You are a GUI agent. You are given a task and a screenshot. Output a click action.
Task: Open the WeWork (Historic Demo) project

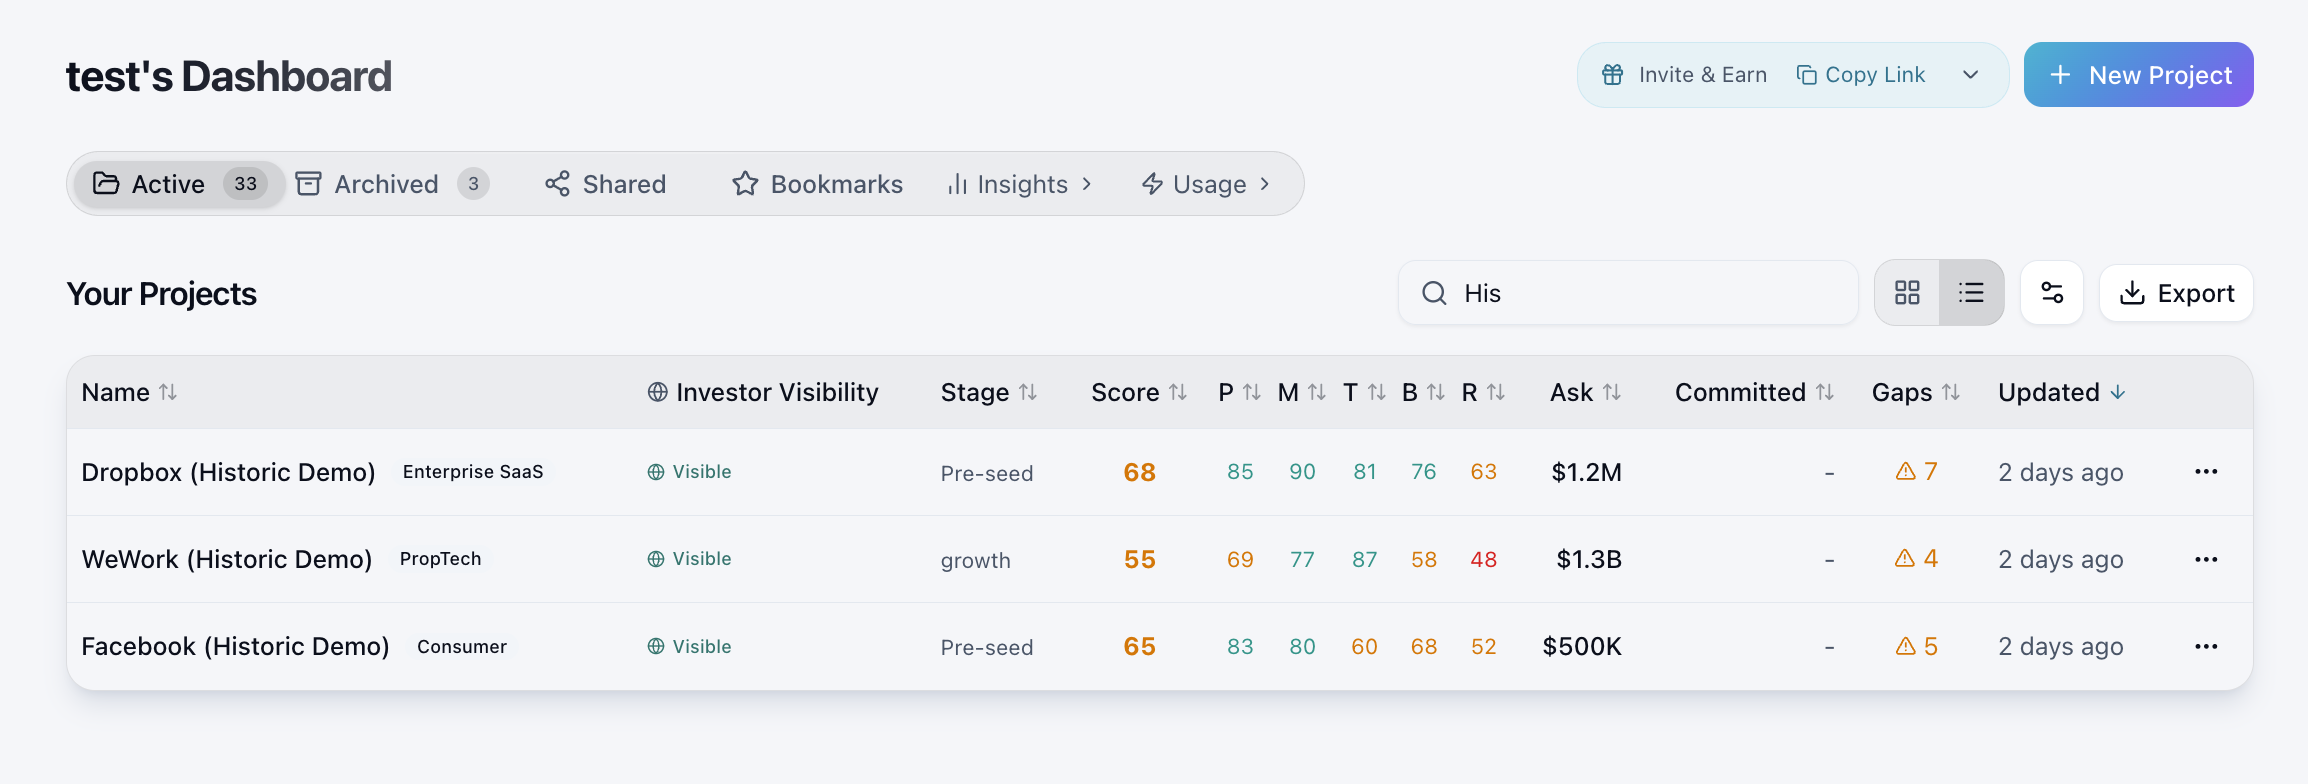(x=227, y=559)
